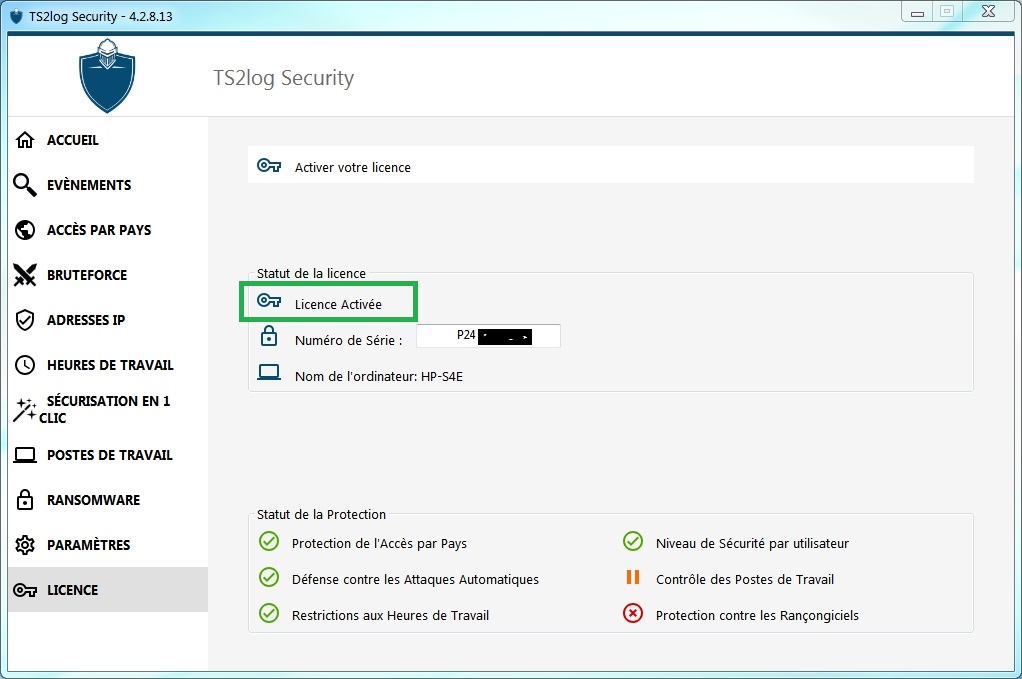The image size is (1022, 679).
Task: Click the Statut de la licence group title
Action: coord(311,274)
